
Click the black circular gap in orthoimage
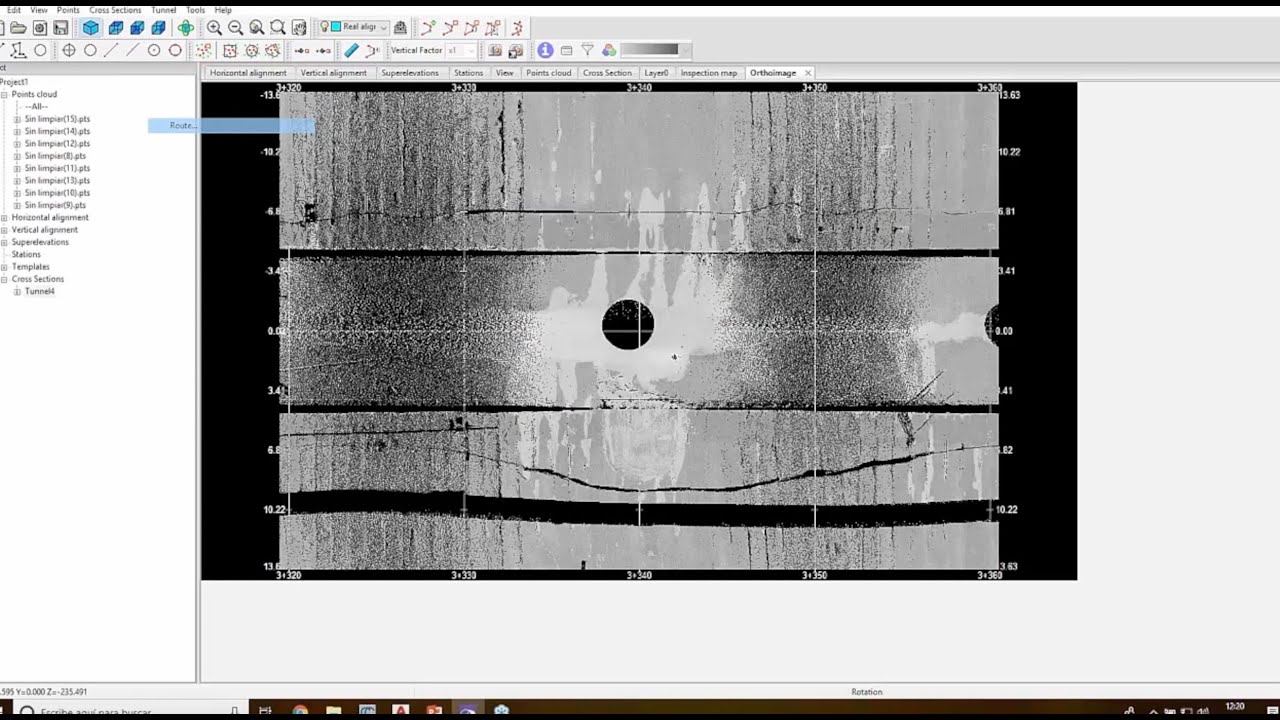(628, 325)
